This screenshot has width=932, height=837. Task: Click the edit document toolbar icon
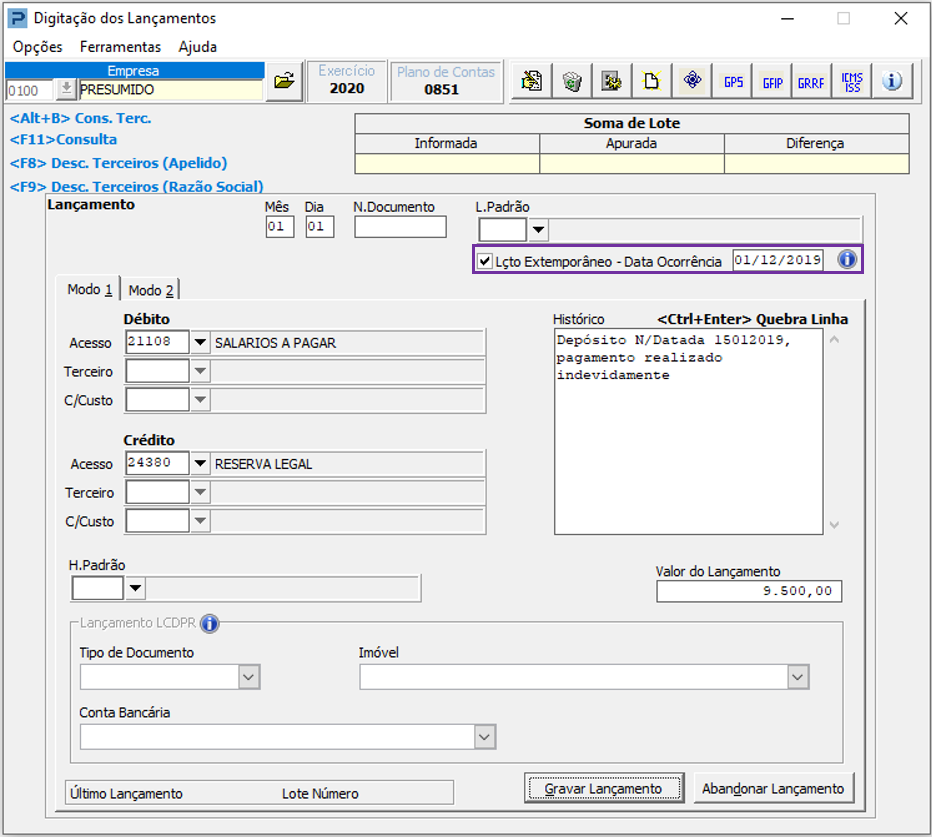pos(531,81)
